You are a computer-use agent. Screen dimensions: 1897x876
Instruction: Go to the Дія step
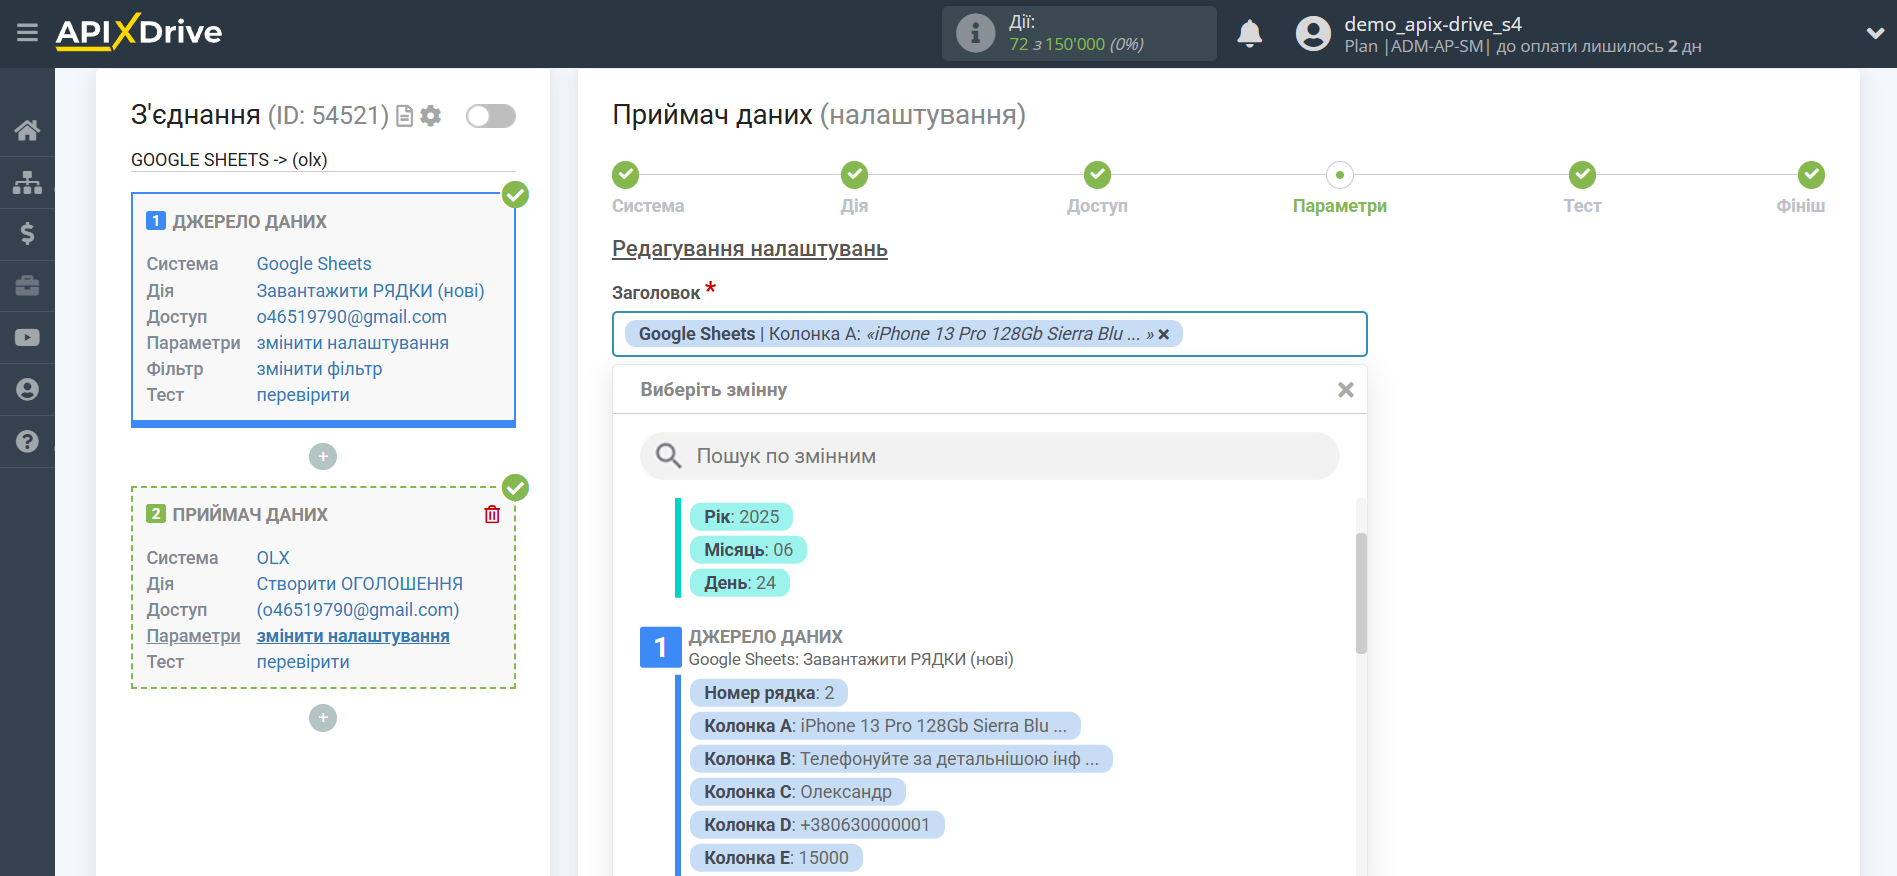tap(854, 175)
